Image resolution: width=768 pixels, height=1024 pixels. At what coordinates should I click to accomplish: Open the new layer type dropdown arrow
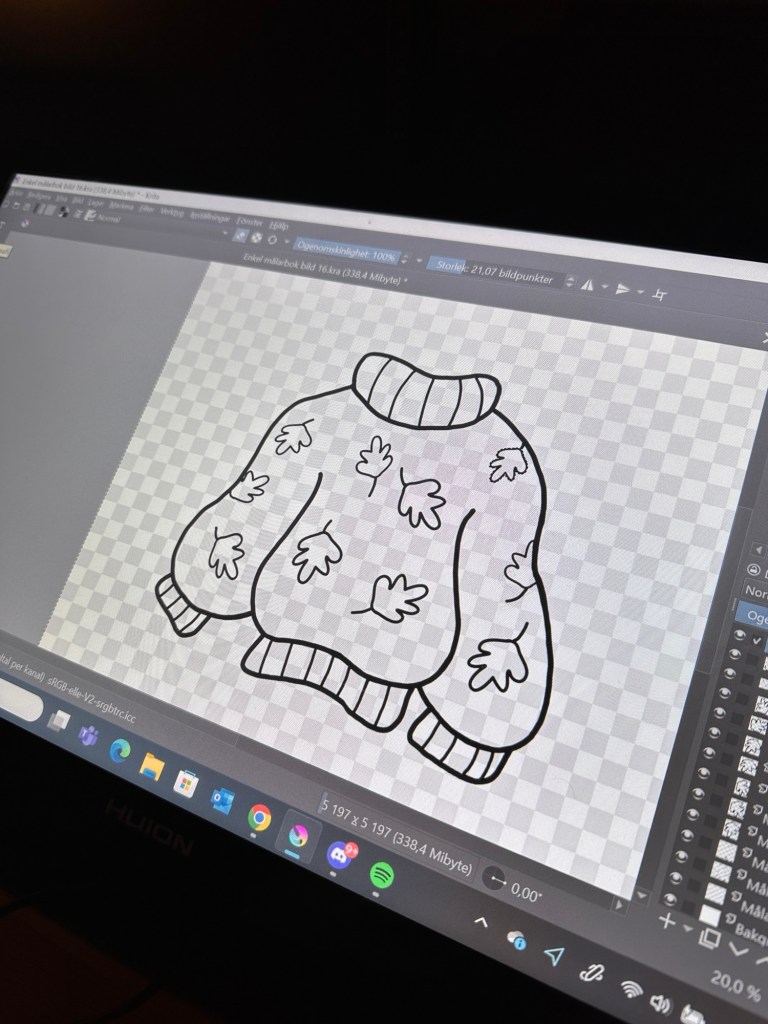click(x=688, y=928)
